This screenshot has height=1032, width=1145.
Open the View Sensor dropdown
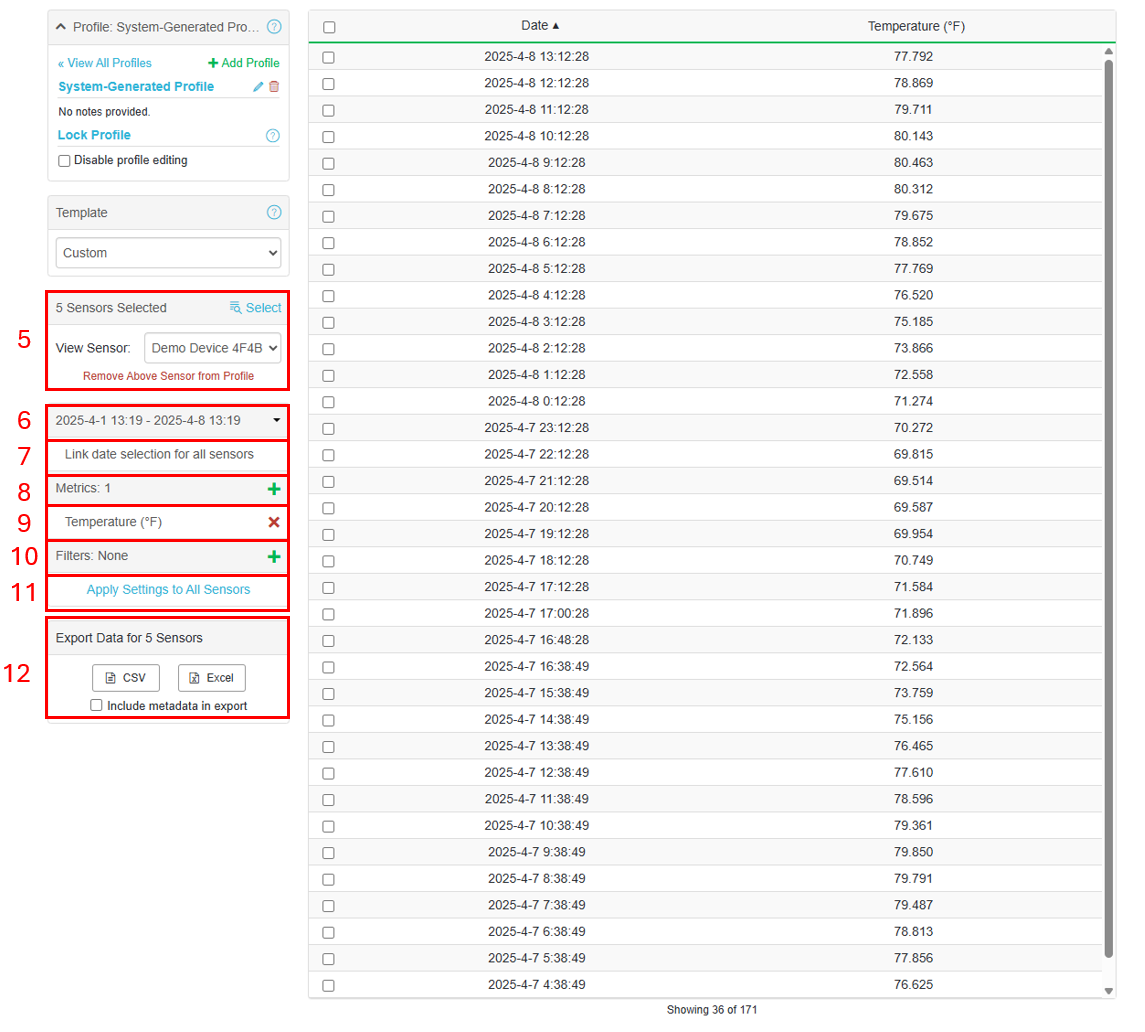[x=213, y=348]
